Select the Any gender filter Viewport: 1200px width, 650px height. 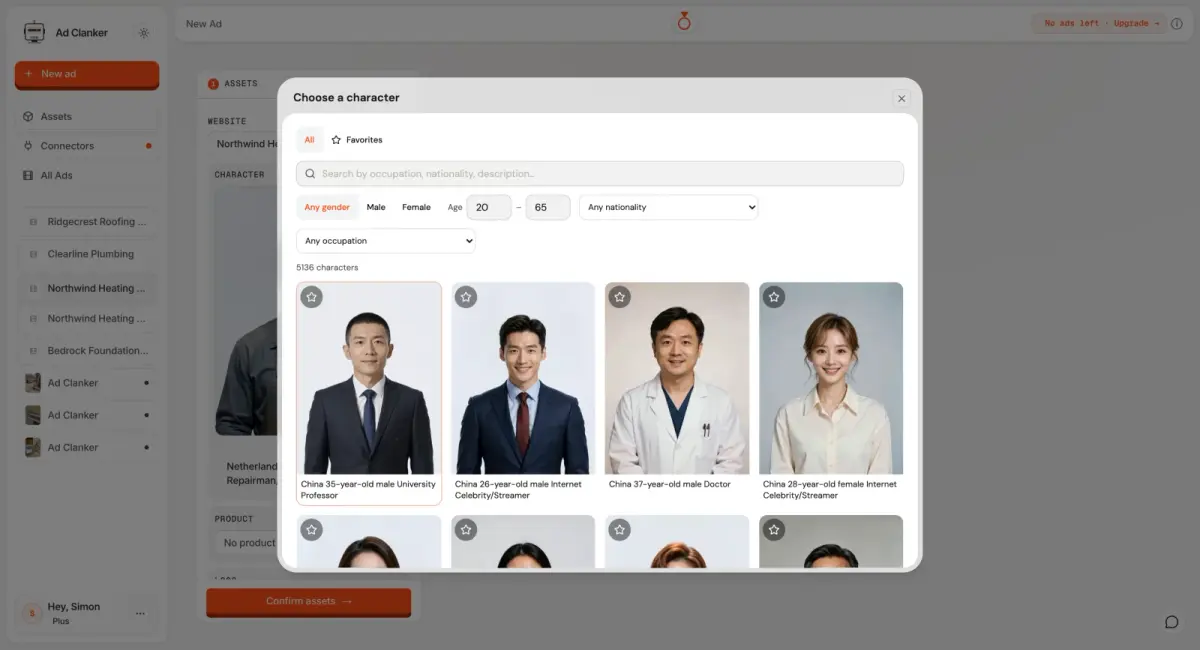pyautogui.click(x=327, y=207)
